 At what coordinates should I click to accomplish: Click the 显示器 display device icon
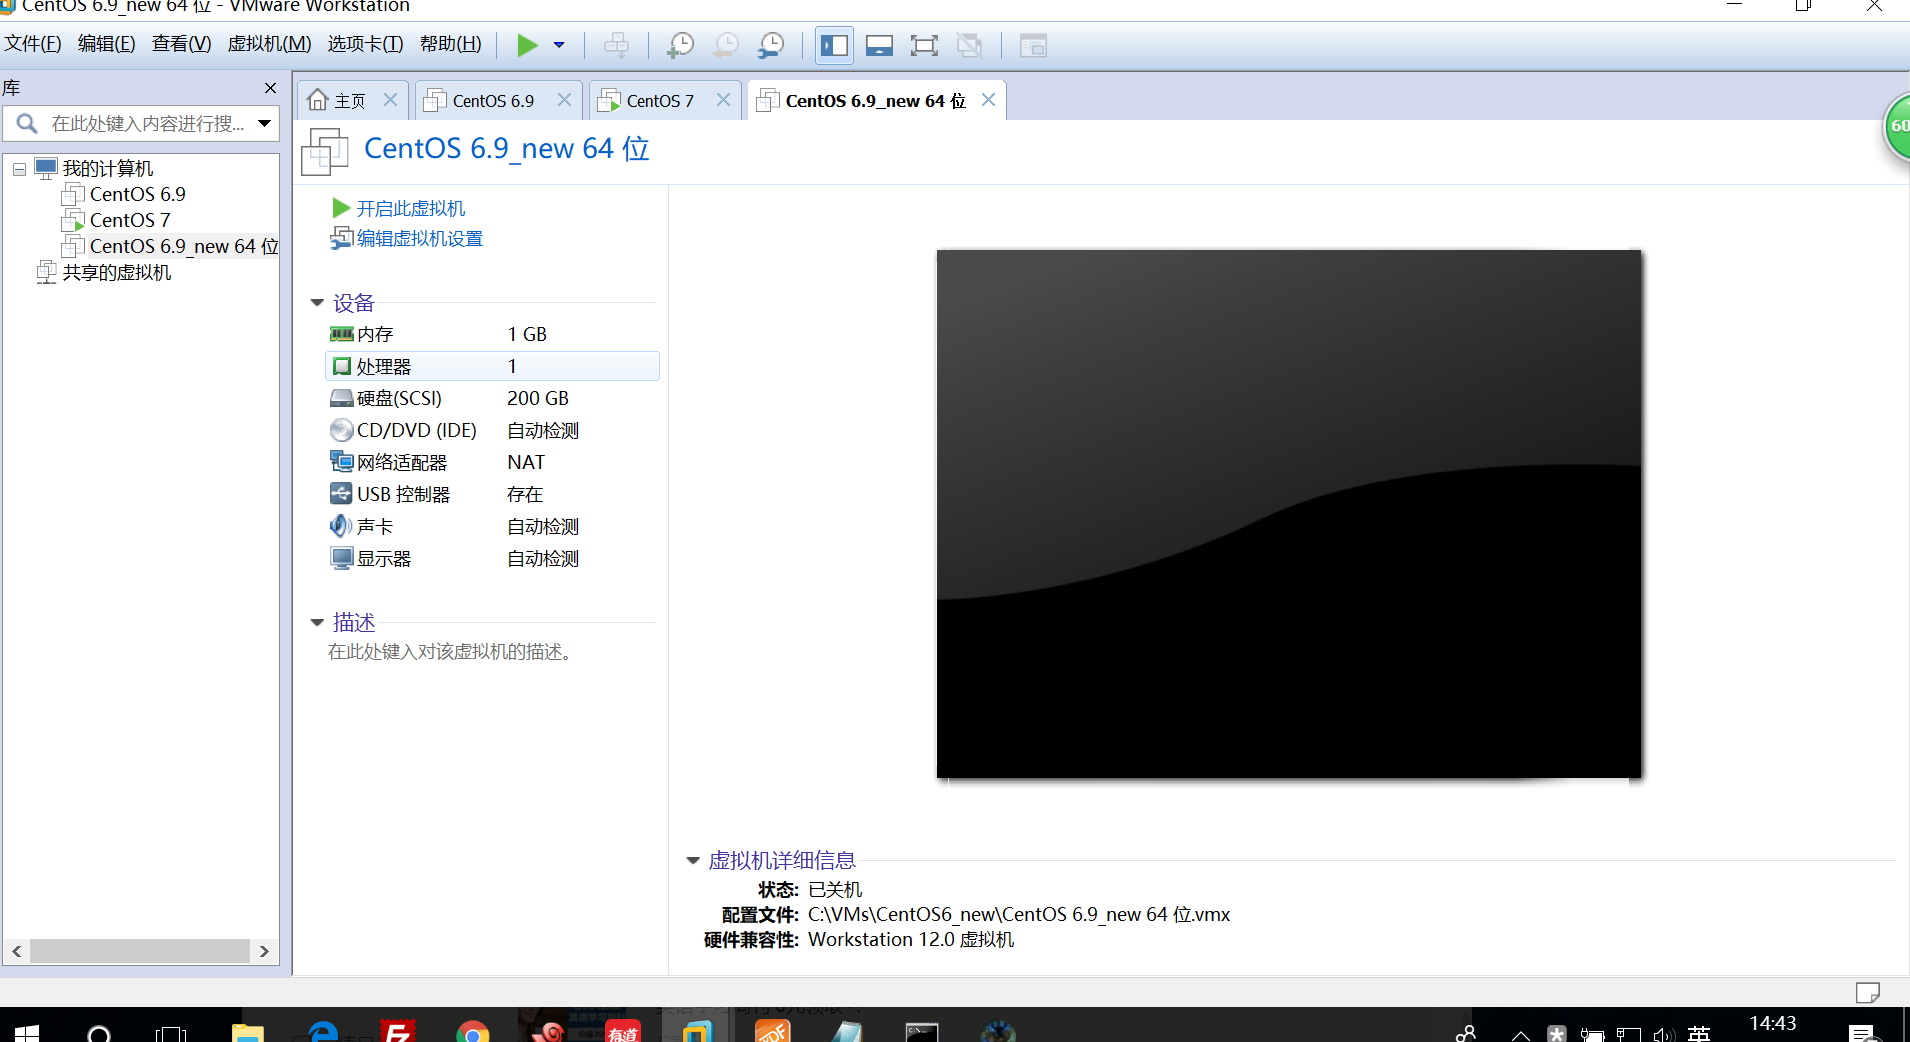coord(341,558)
